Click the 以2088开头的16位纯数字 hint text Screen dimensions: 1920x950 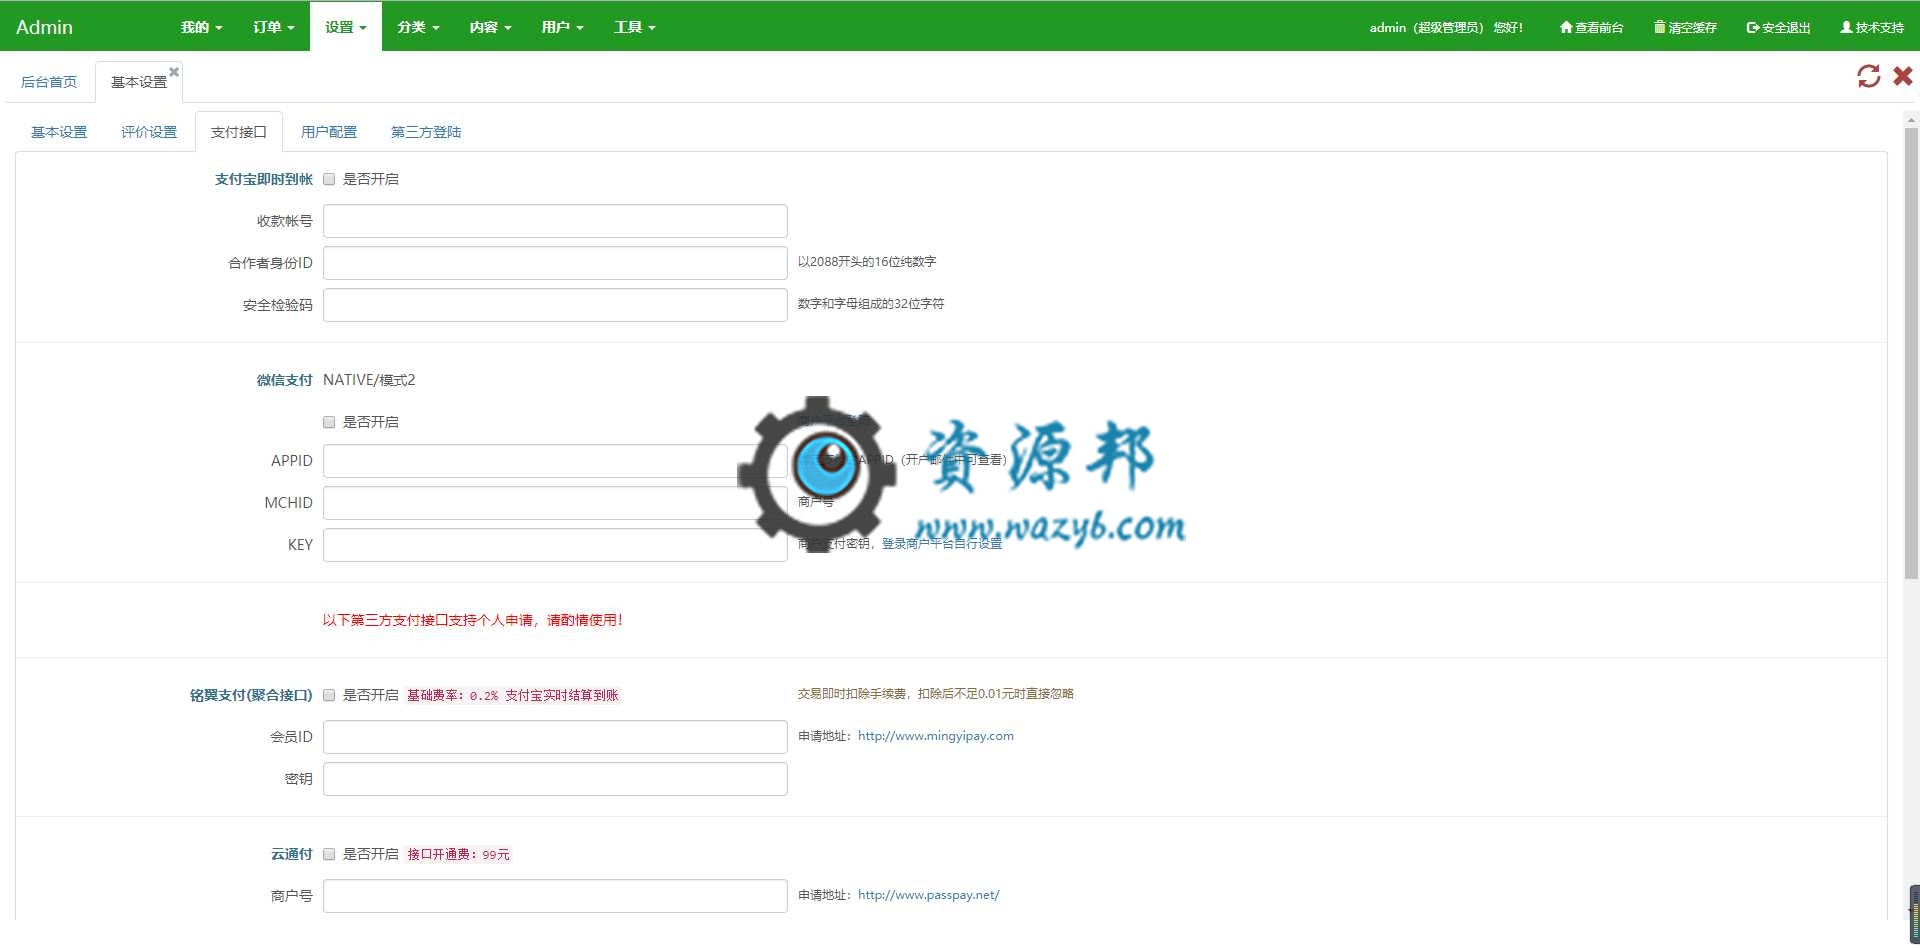pos(867,262)
